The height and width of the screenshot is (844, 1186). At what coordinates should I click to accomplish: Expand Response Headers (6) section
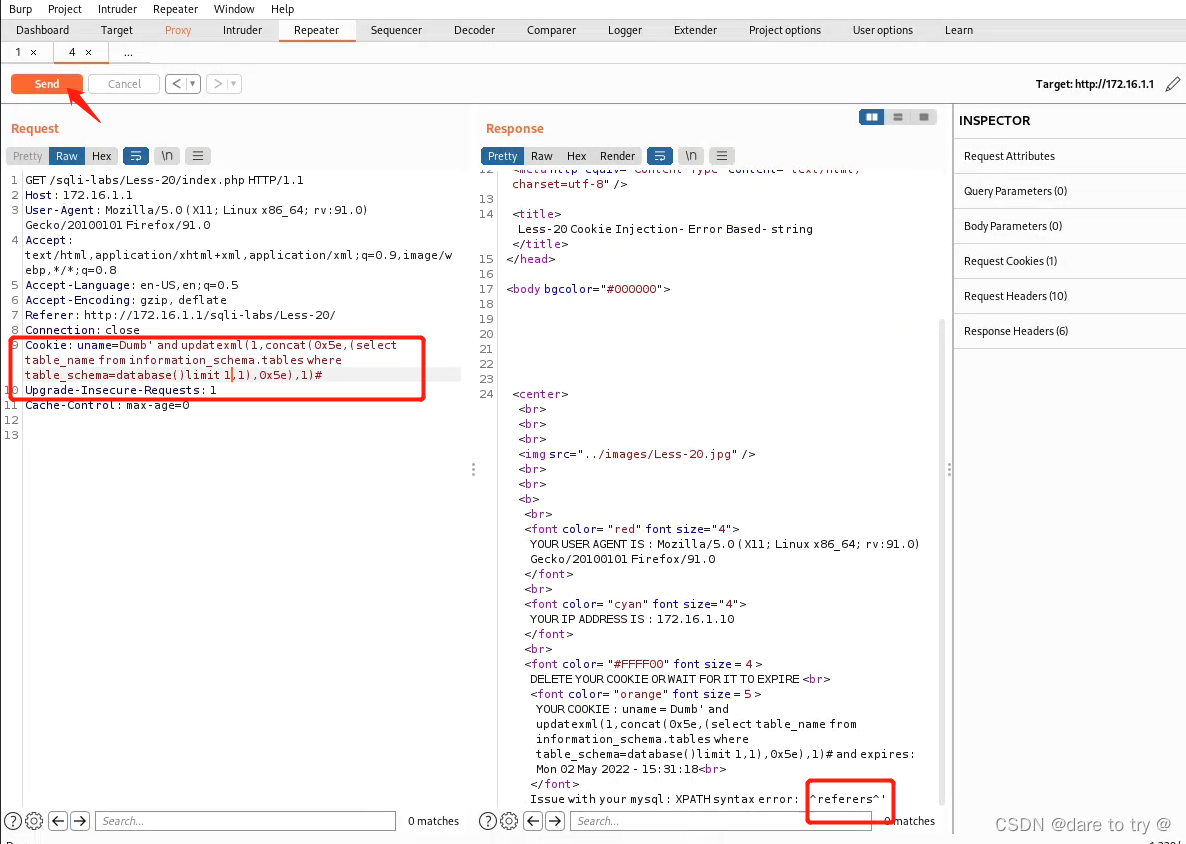pyautogui.click(x=1070, y=330)
